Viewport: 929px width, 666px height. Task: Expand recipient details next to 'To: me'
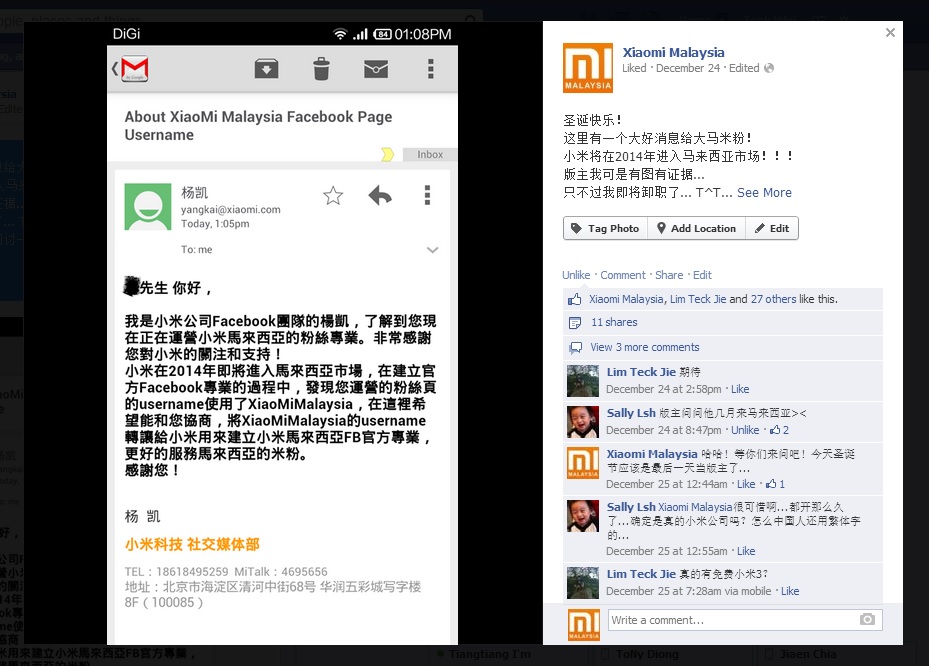coord(433,250)
